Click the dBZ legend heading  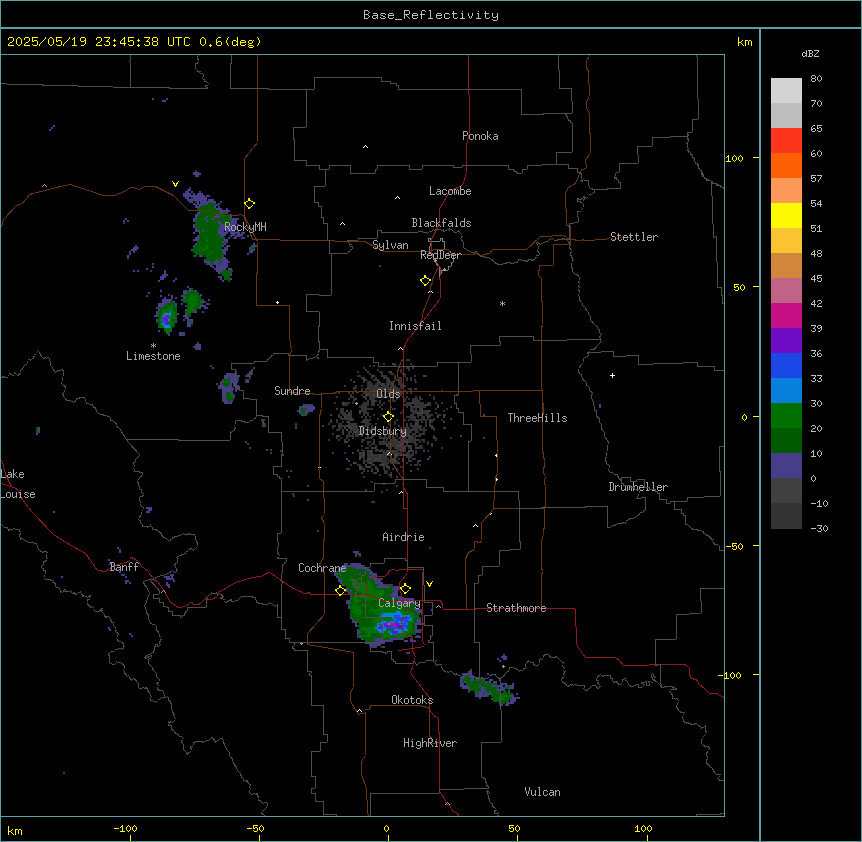tap(810, 53)
